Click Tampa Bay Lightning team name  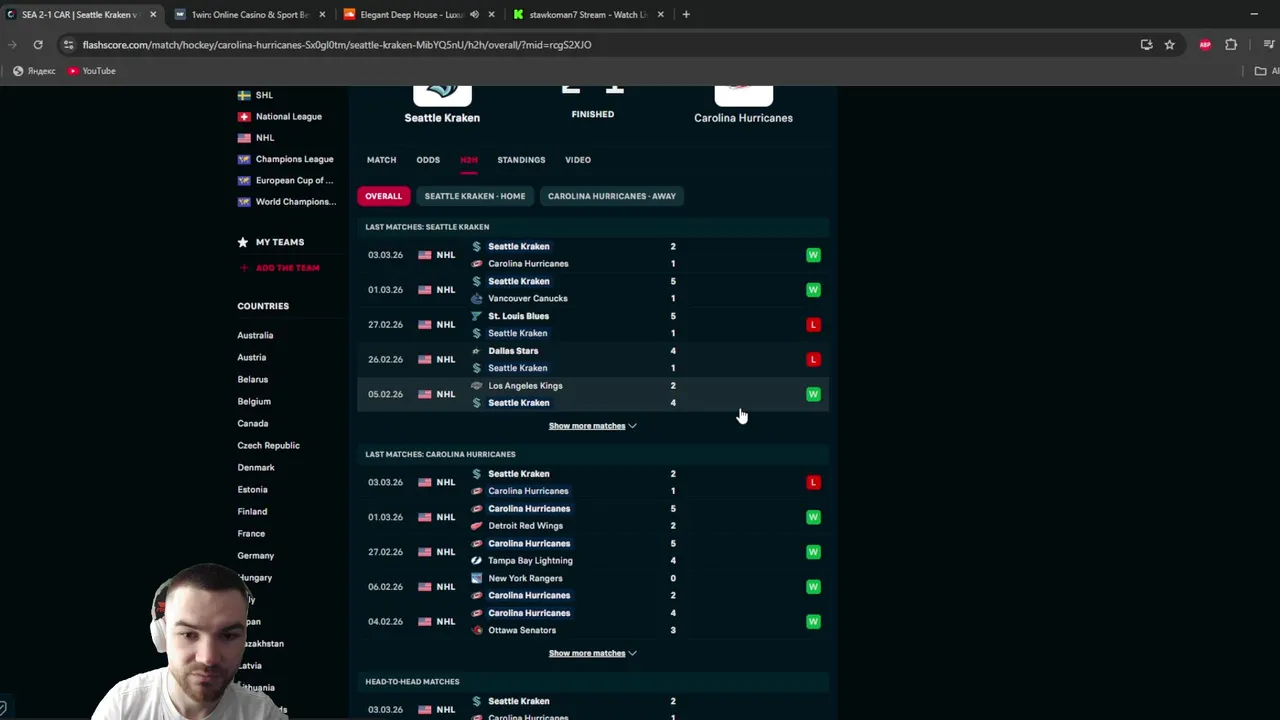(x=530, y=561)
